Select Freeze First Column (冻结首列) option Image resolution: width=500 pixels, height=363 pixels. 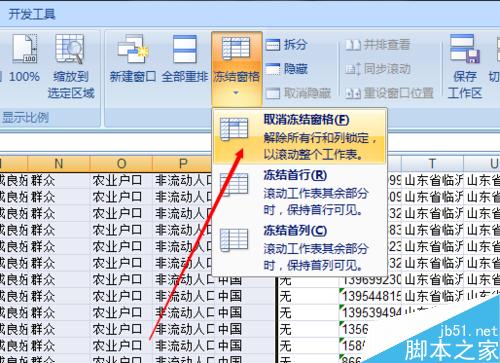pyautogui.click(x=299, y=247)
